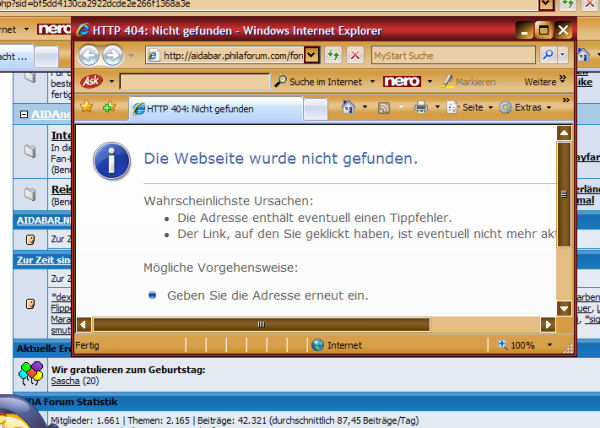Click the RSS feeds icon

386,106
